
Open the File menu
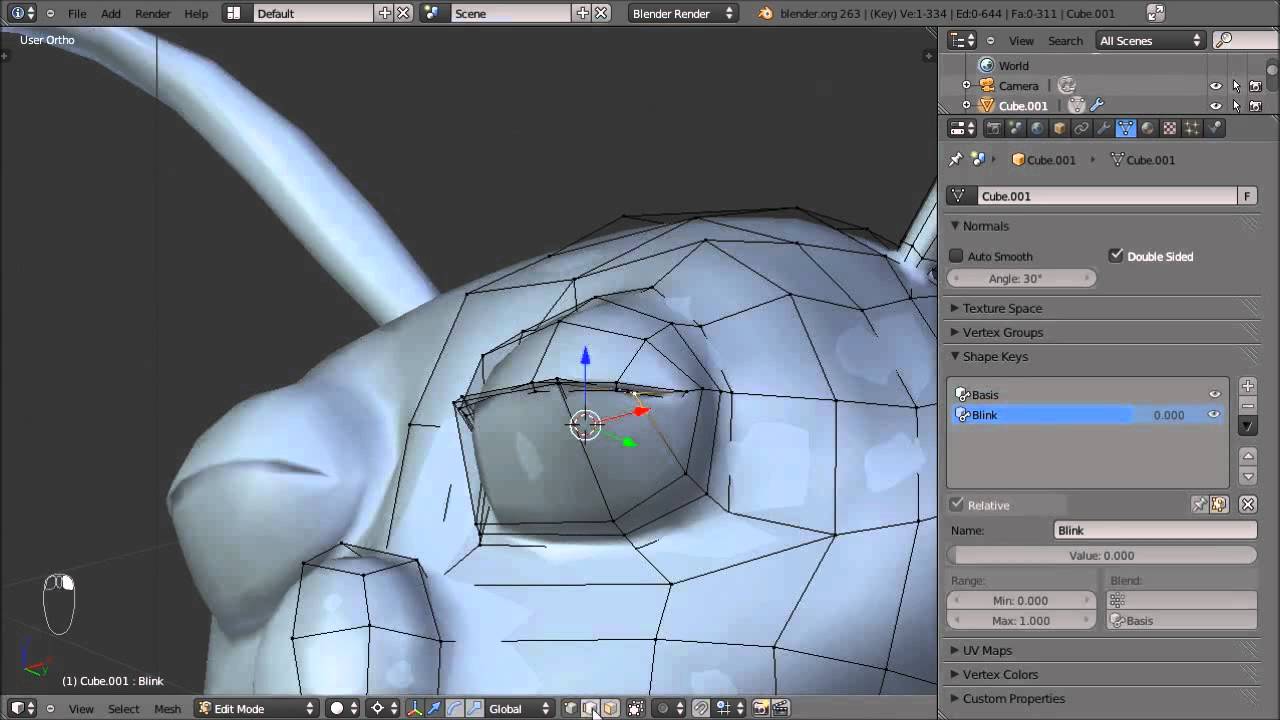(77, 13)
